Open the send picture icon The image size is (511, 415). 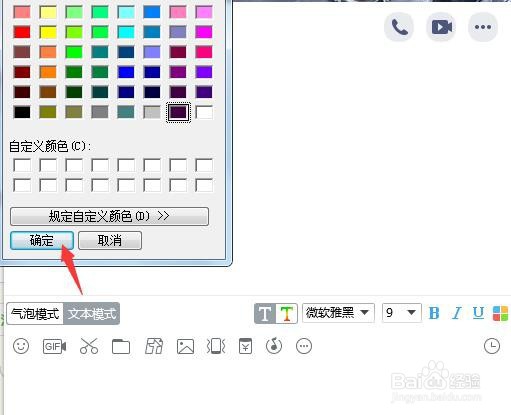(x=185, y=346)
